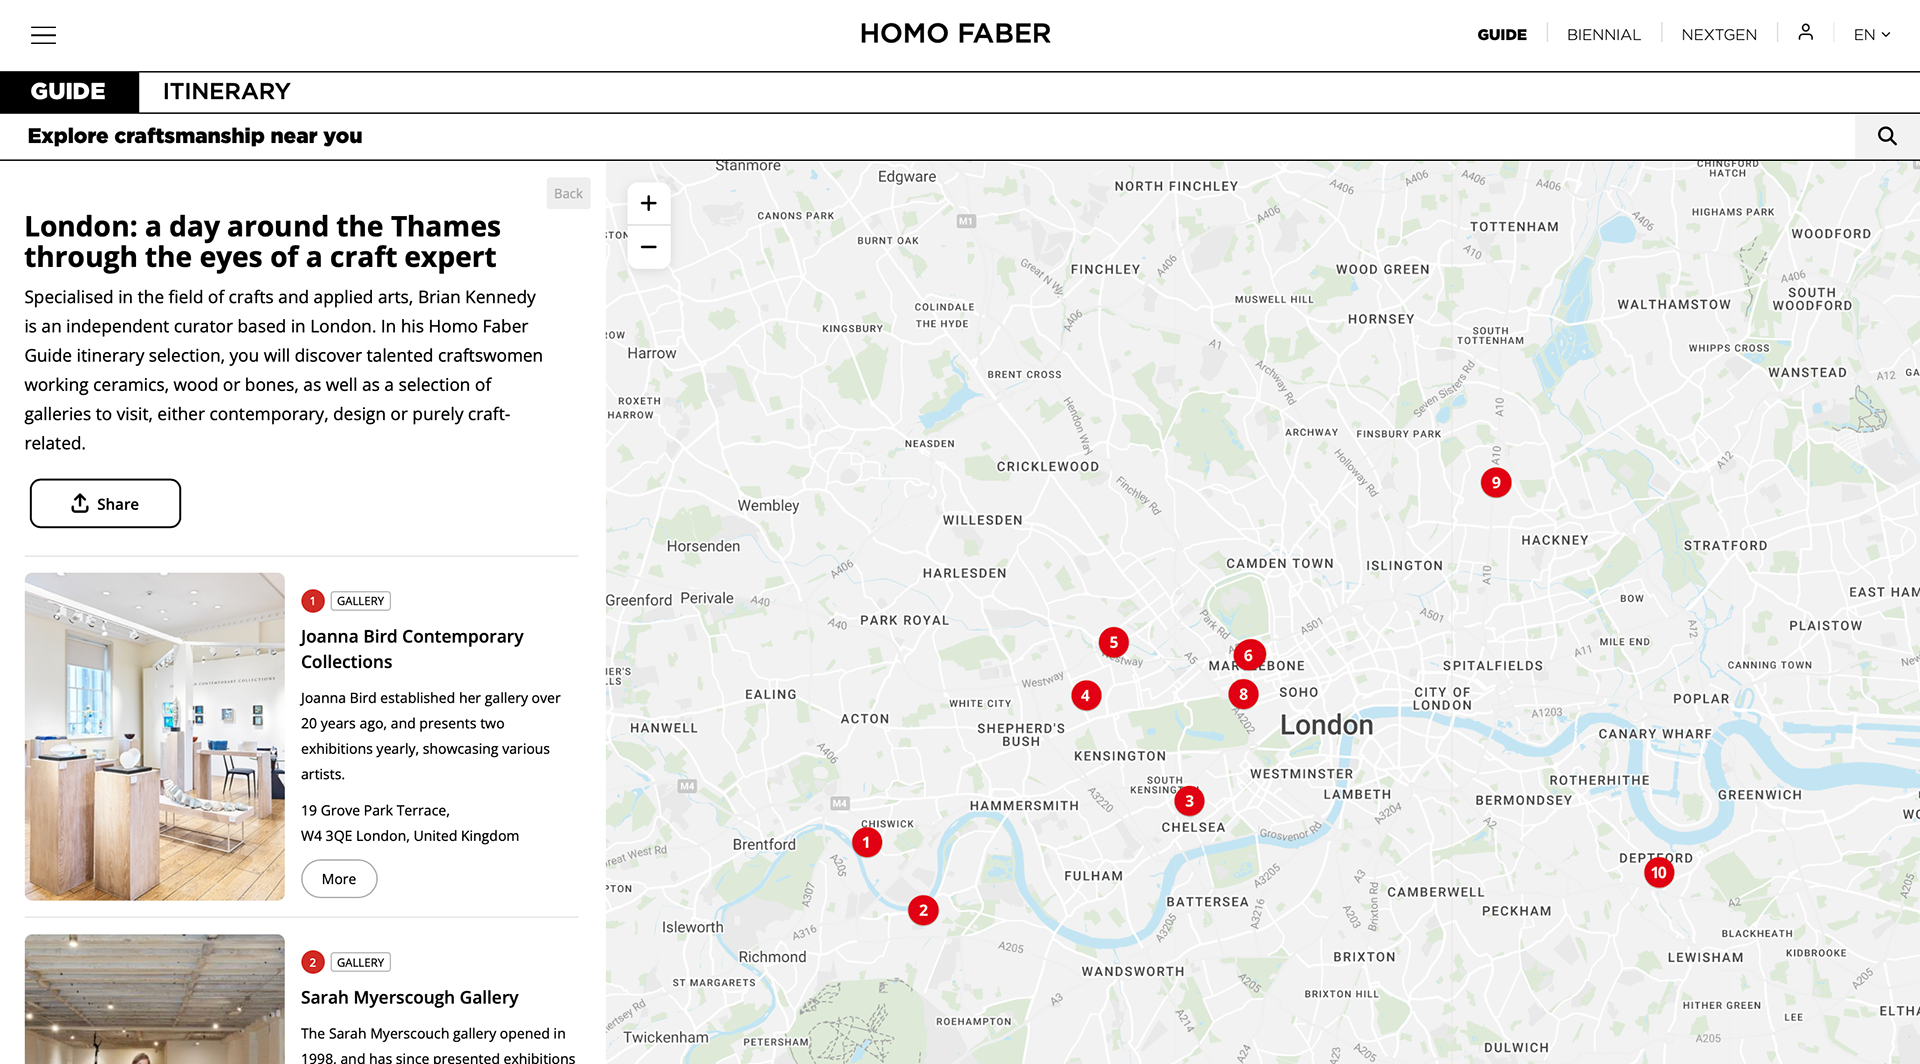Open Joanna Bird Contemporary Collections title
The height and width of the screenshot is (1064, 1920).
coord(412,649)
